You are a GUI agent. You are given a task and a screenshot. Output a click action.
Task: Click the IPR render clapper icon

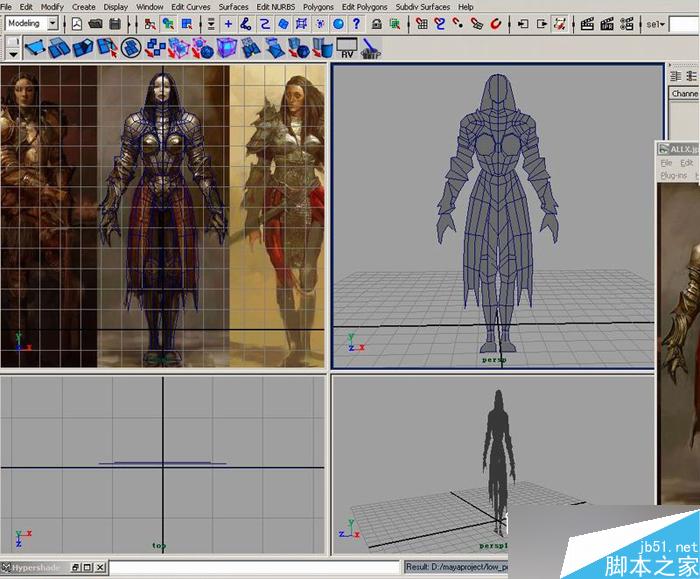[607, 24]
